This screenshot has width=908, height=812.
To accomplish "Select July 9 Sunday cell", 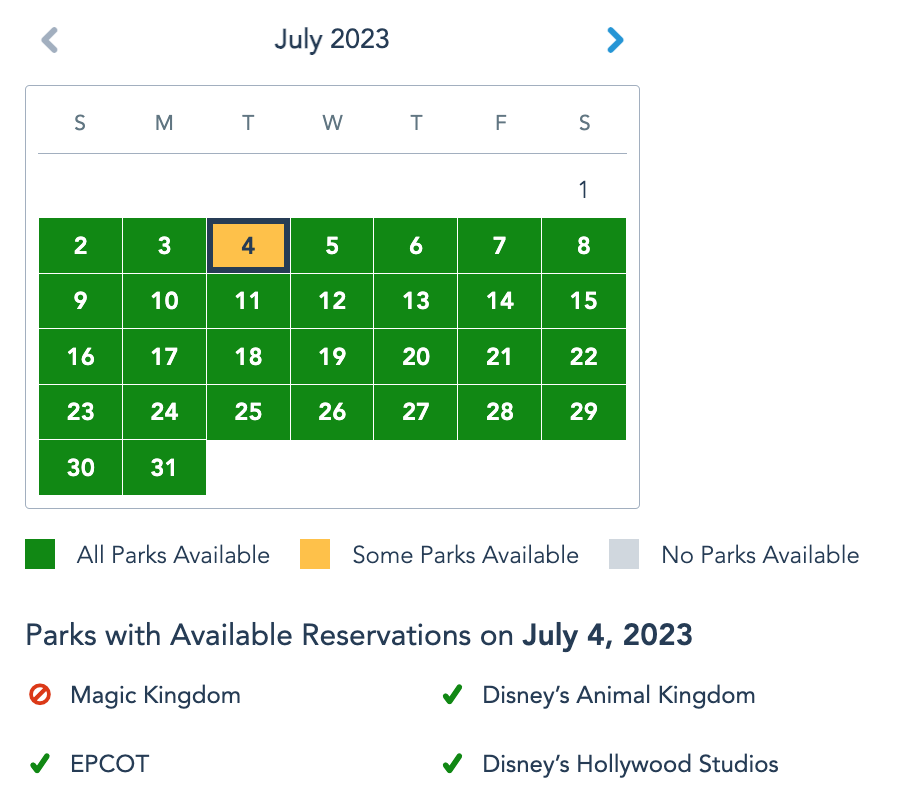I will point(80,301).
